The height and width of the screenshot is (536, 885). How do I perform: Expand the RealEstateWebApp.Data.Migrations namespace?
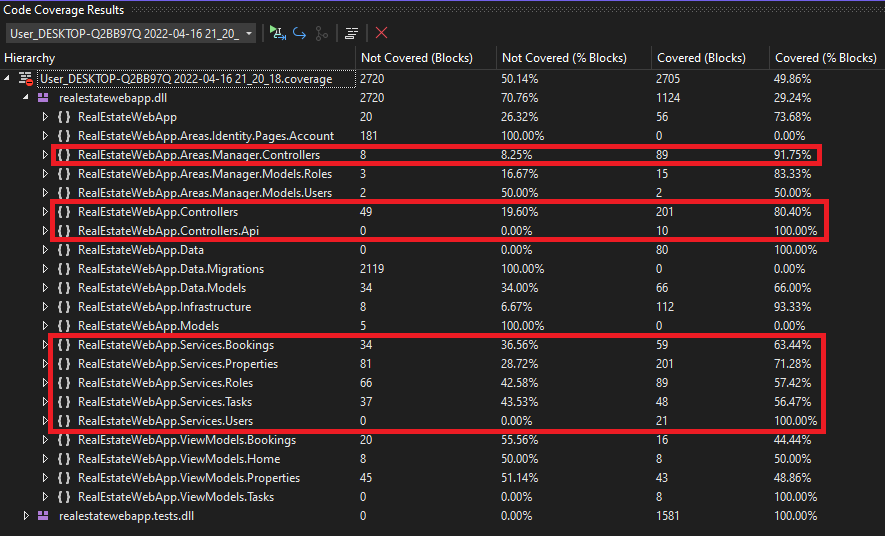point(45,269)
